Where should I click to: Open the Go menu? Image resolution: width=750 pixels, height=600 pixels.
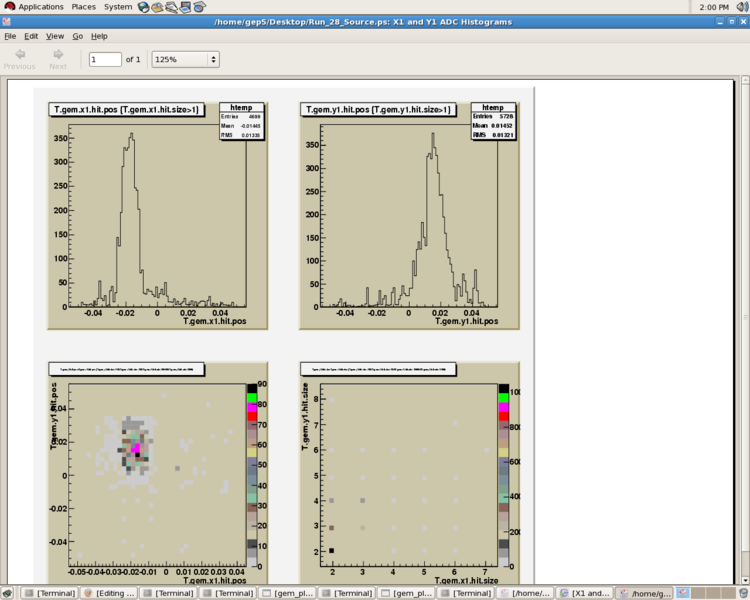click(x=77, y=36)
